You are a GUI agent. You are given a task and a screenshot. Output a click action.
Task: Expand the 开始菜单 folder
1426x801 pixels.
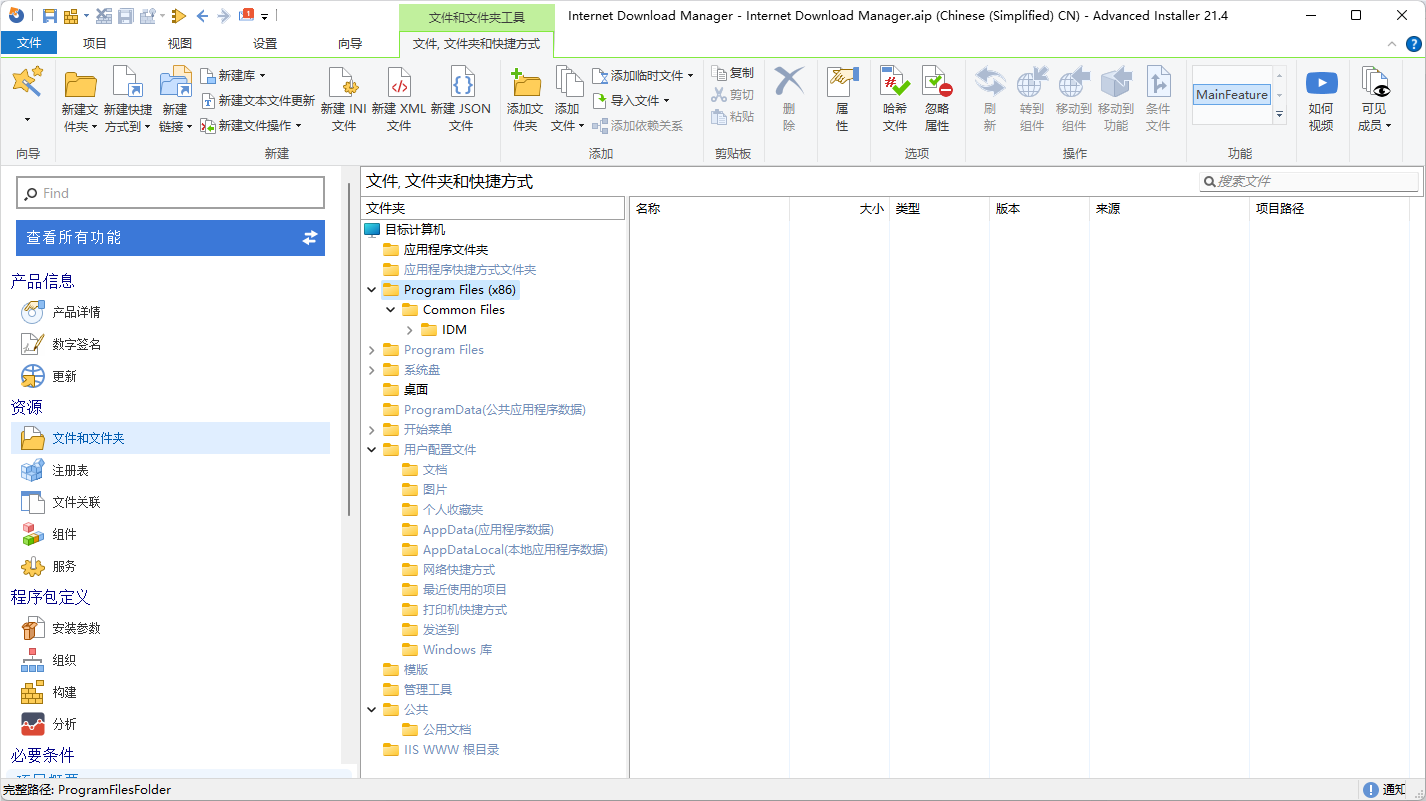point(372,430)
